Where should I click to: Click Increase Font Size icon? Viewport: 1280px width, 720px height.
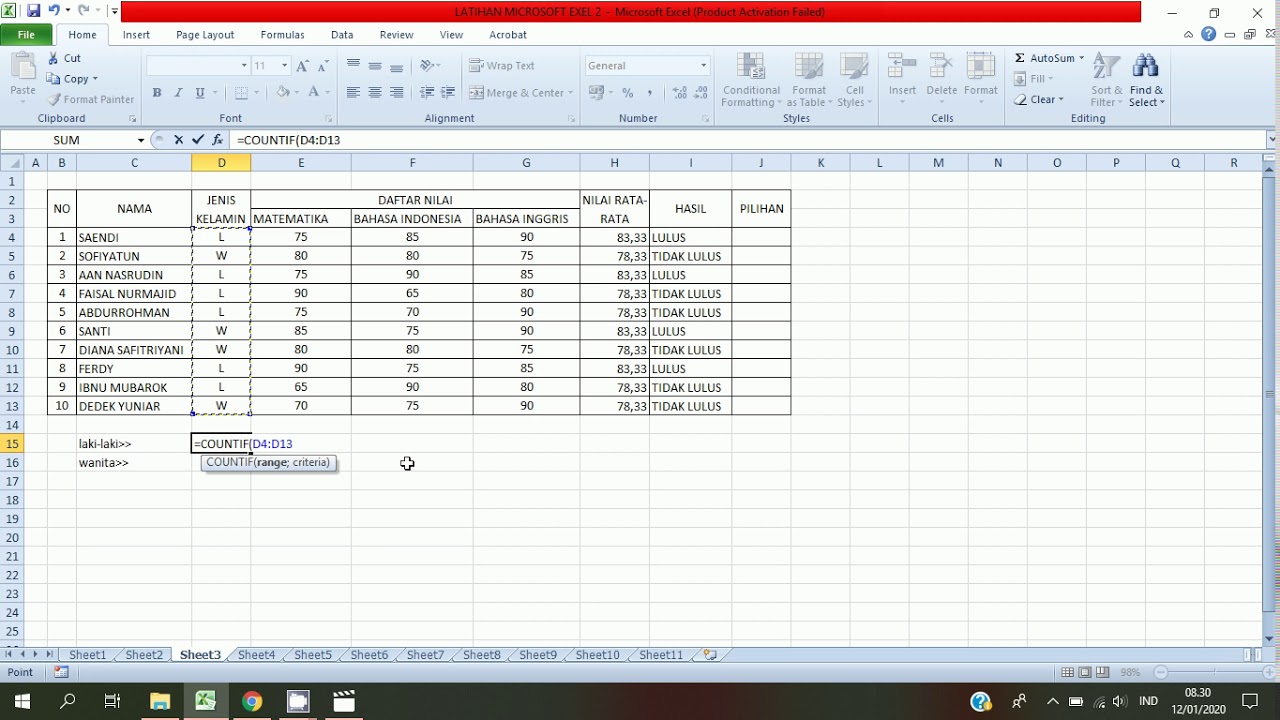(x=303, y=65)
